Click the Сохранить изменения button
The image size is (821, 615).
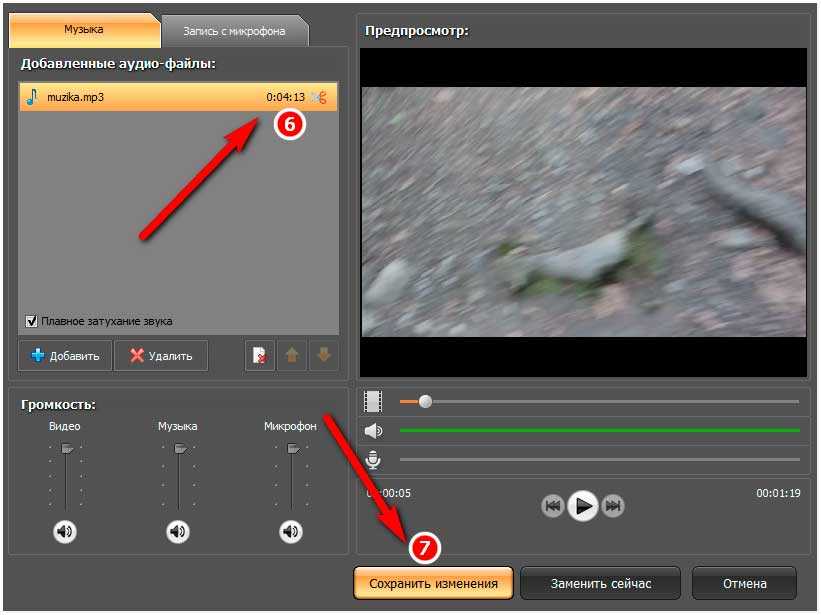click(434, 583)
